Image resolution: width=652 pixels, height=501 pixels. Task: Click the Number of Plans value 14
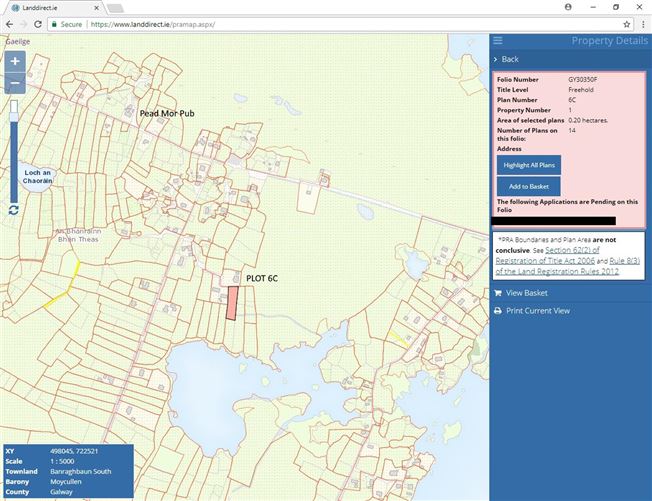[x=572, y=131]
